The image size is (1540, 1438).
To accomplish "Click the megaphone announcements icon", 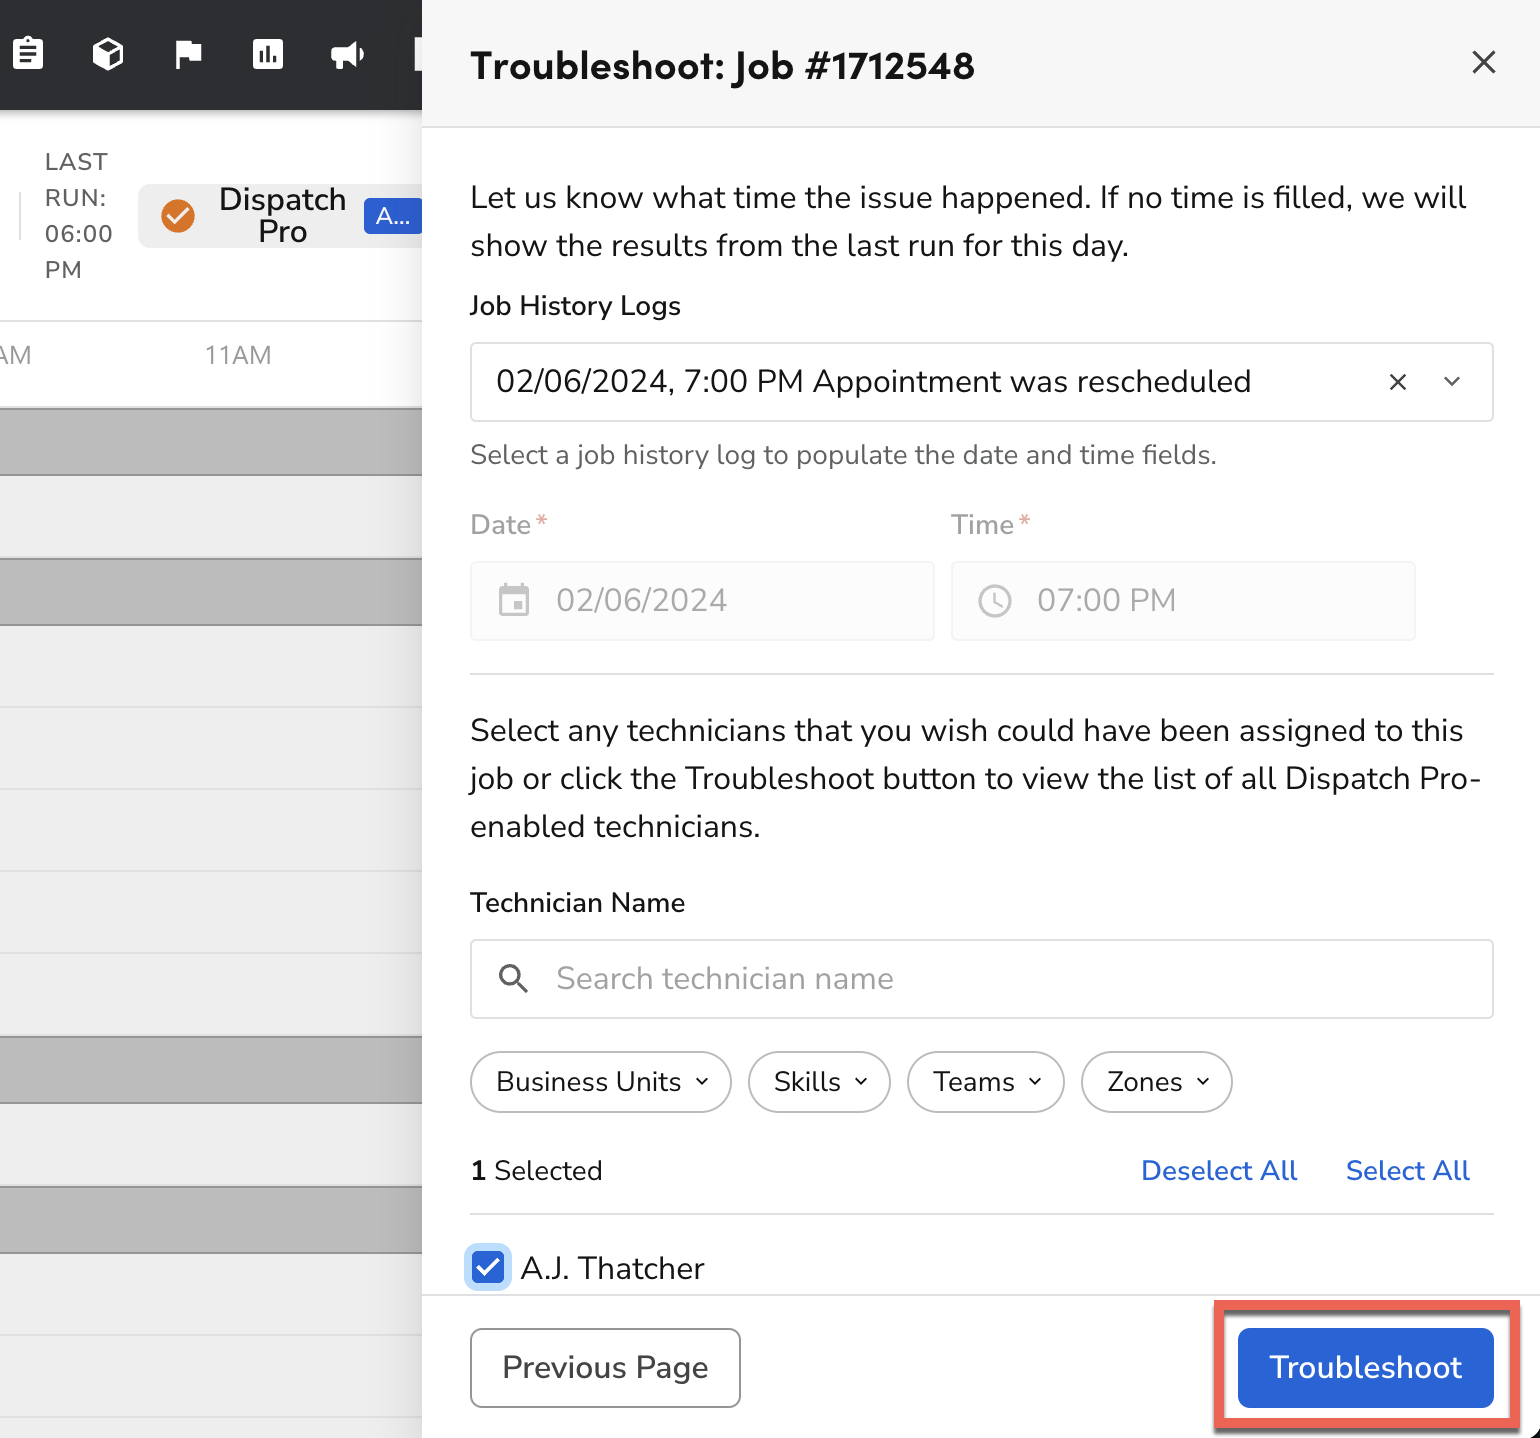I will [347, 54].
